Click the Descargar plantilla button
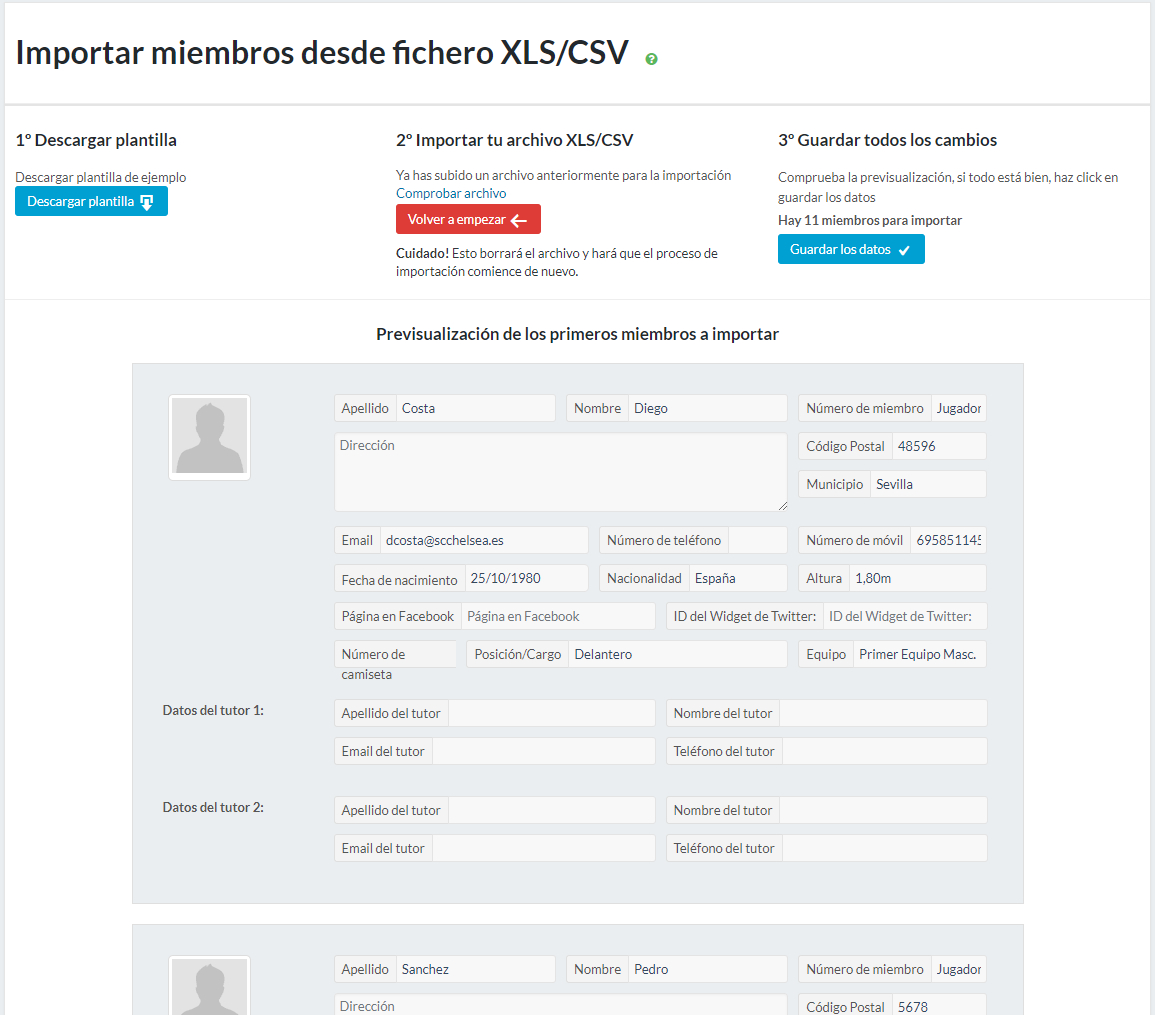This screenshot has height=1015, width=1155. (x=91, y=202)
